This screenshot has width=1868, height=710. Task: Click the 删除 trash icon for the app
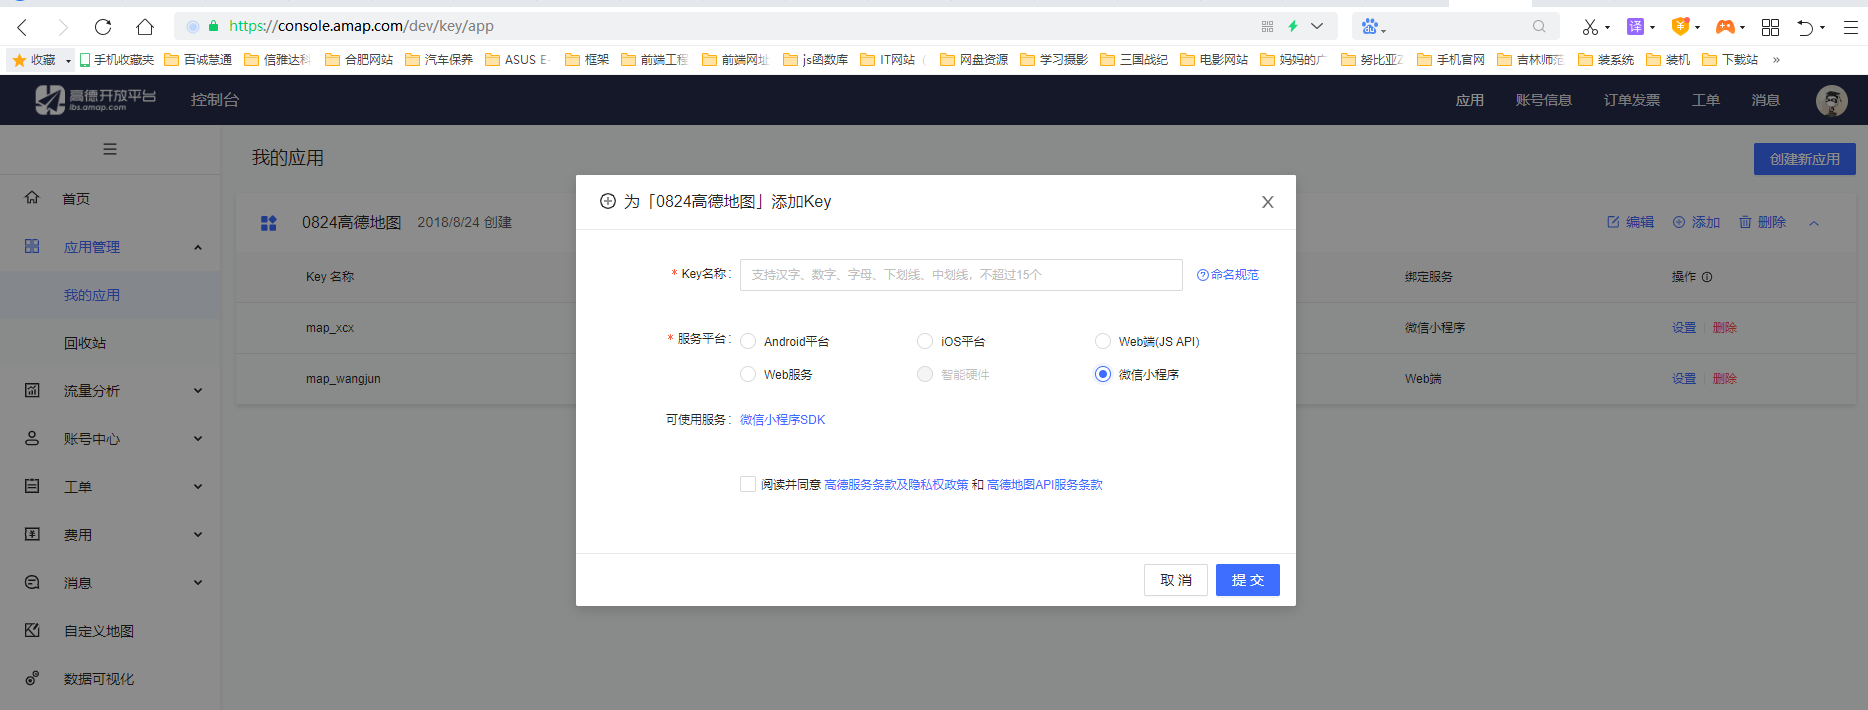click(1745, 222)
